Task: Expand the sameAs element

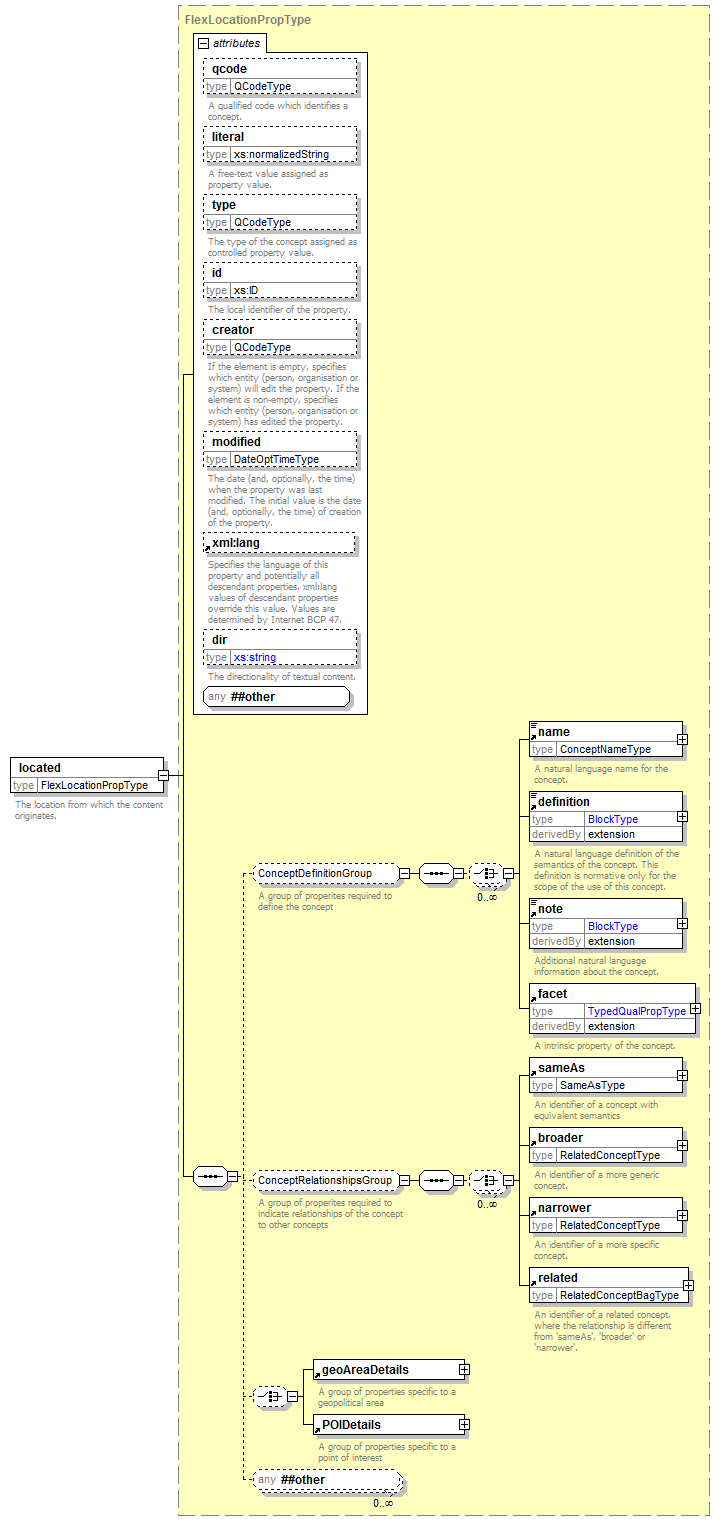Action: pos(682,1075)
